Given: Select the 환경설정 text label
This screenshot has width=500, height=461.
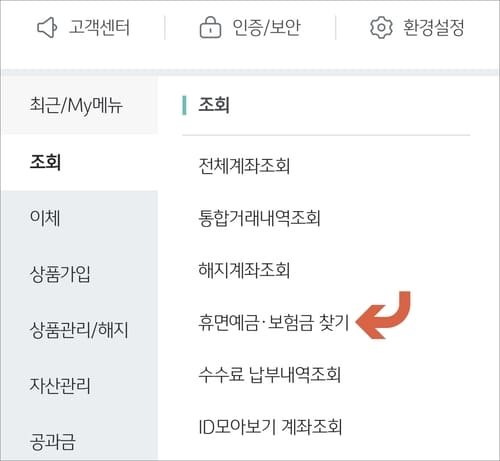Looking at the screenshot, I should (x=434, y=27).
